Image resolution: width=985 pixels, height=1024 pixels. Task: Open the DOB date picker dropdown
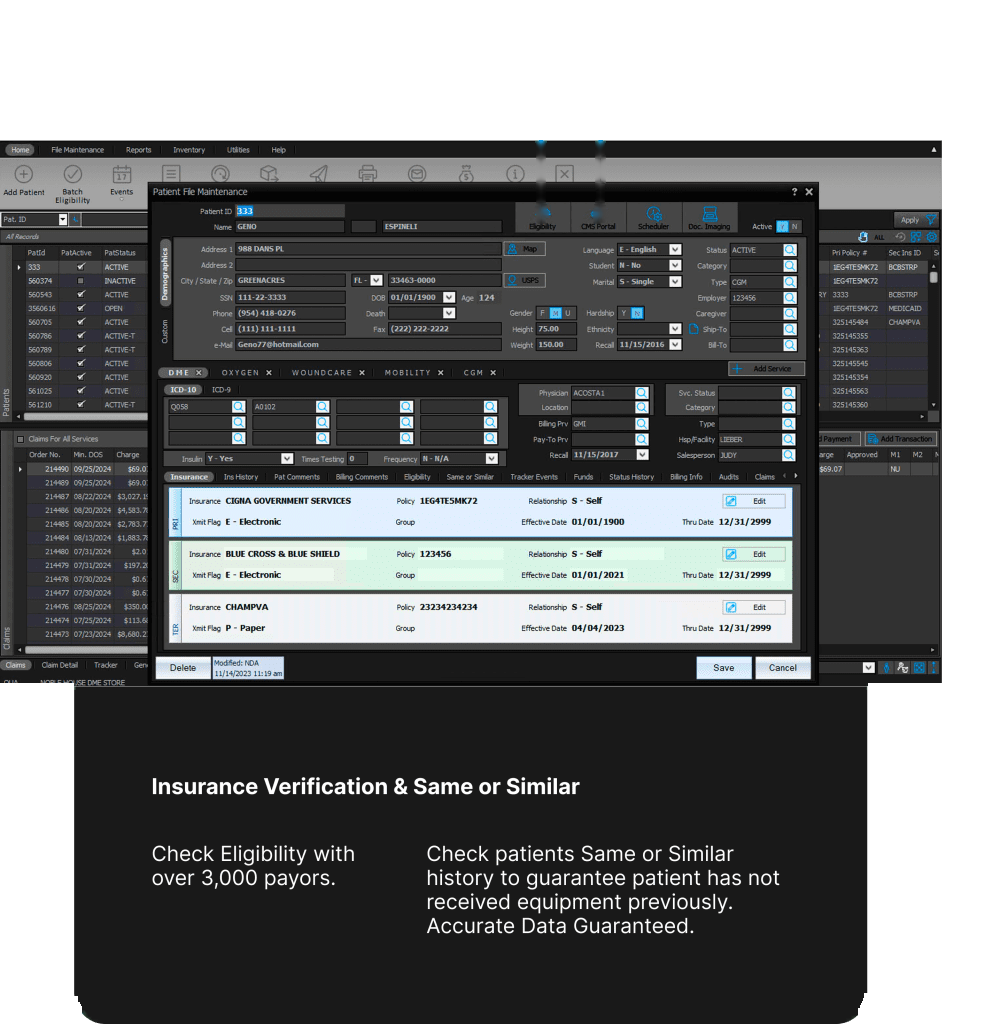pyautogui.click(x=449, y=297)
